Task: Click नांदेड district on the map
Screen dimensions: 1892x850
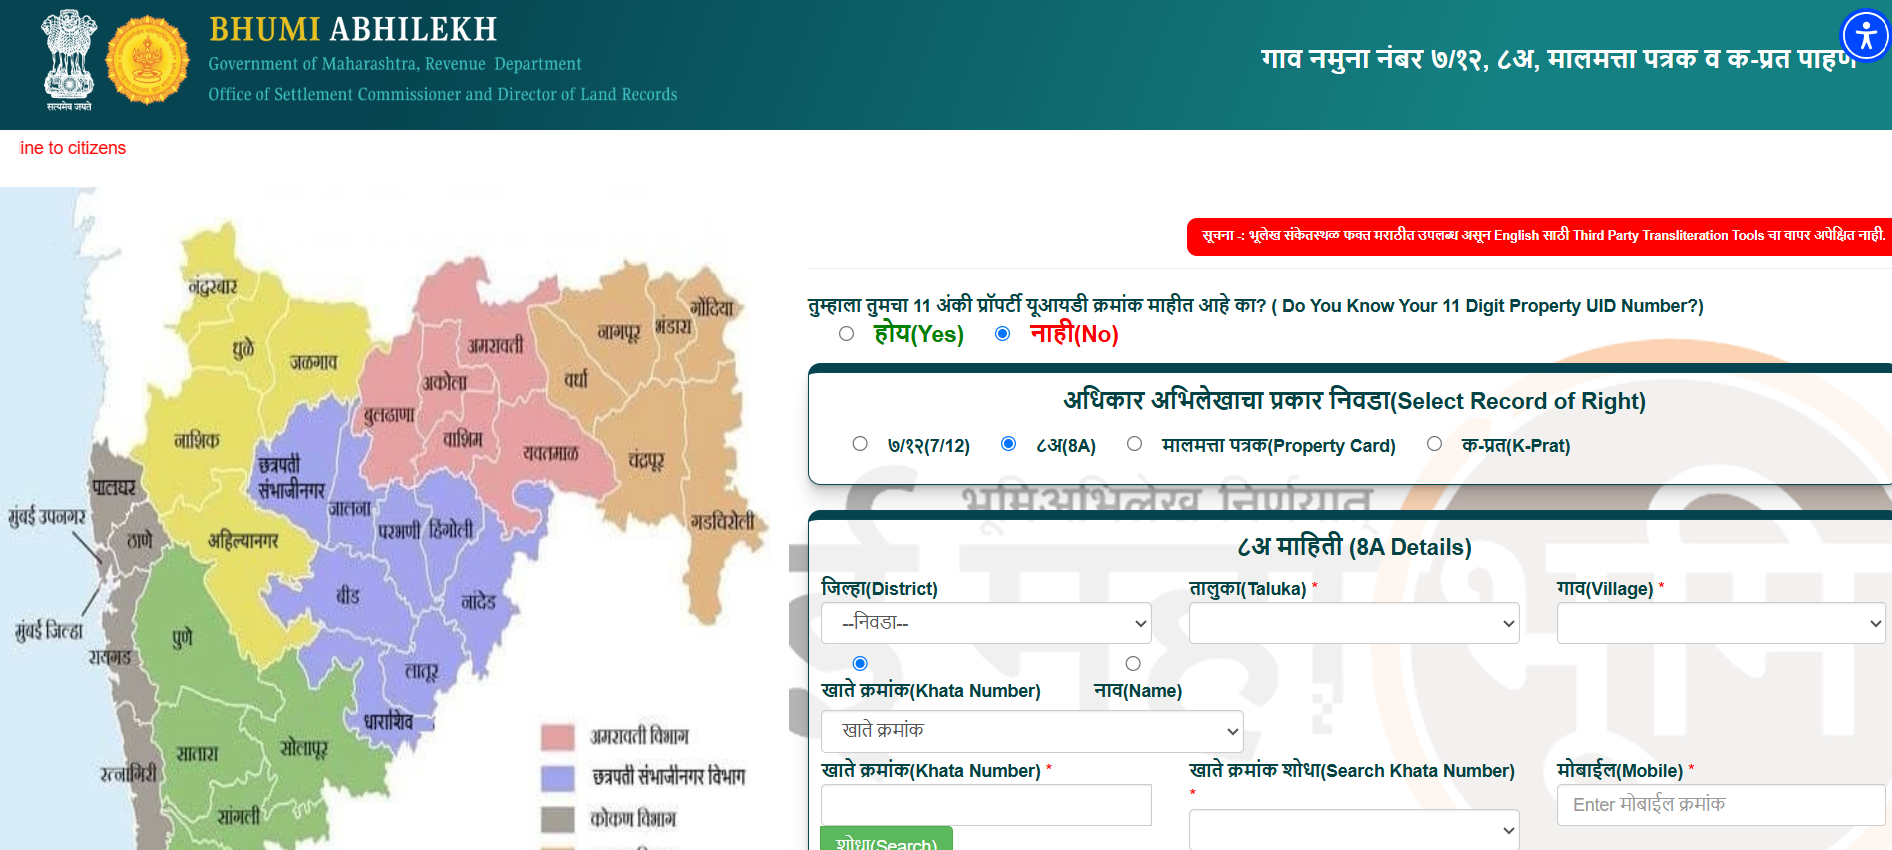Action: click(479, 601)
